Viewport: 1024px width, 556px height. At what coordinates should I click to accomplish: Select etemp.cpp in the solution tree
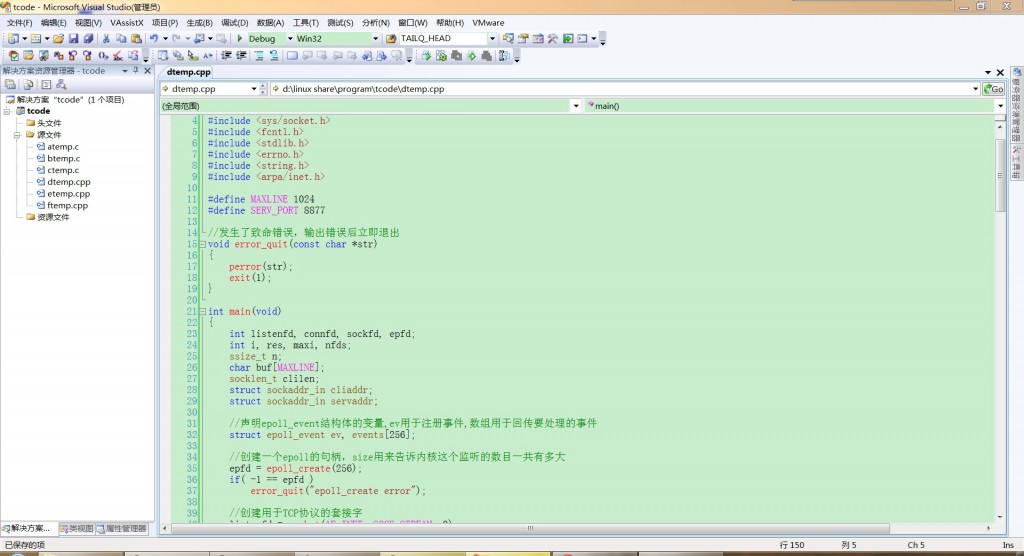pyautogui.click(x=69, y=194)
